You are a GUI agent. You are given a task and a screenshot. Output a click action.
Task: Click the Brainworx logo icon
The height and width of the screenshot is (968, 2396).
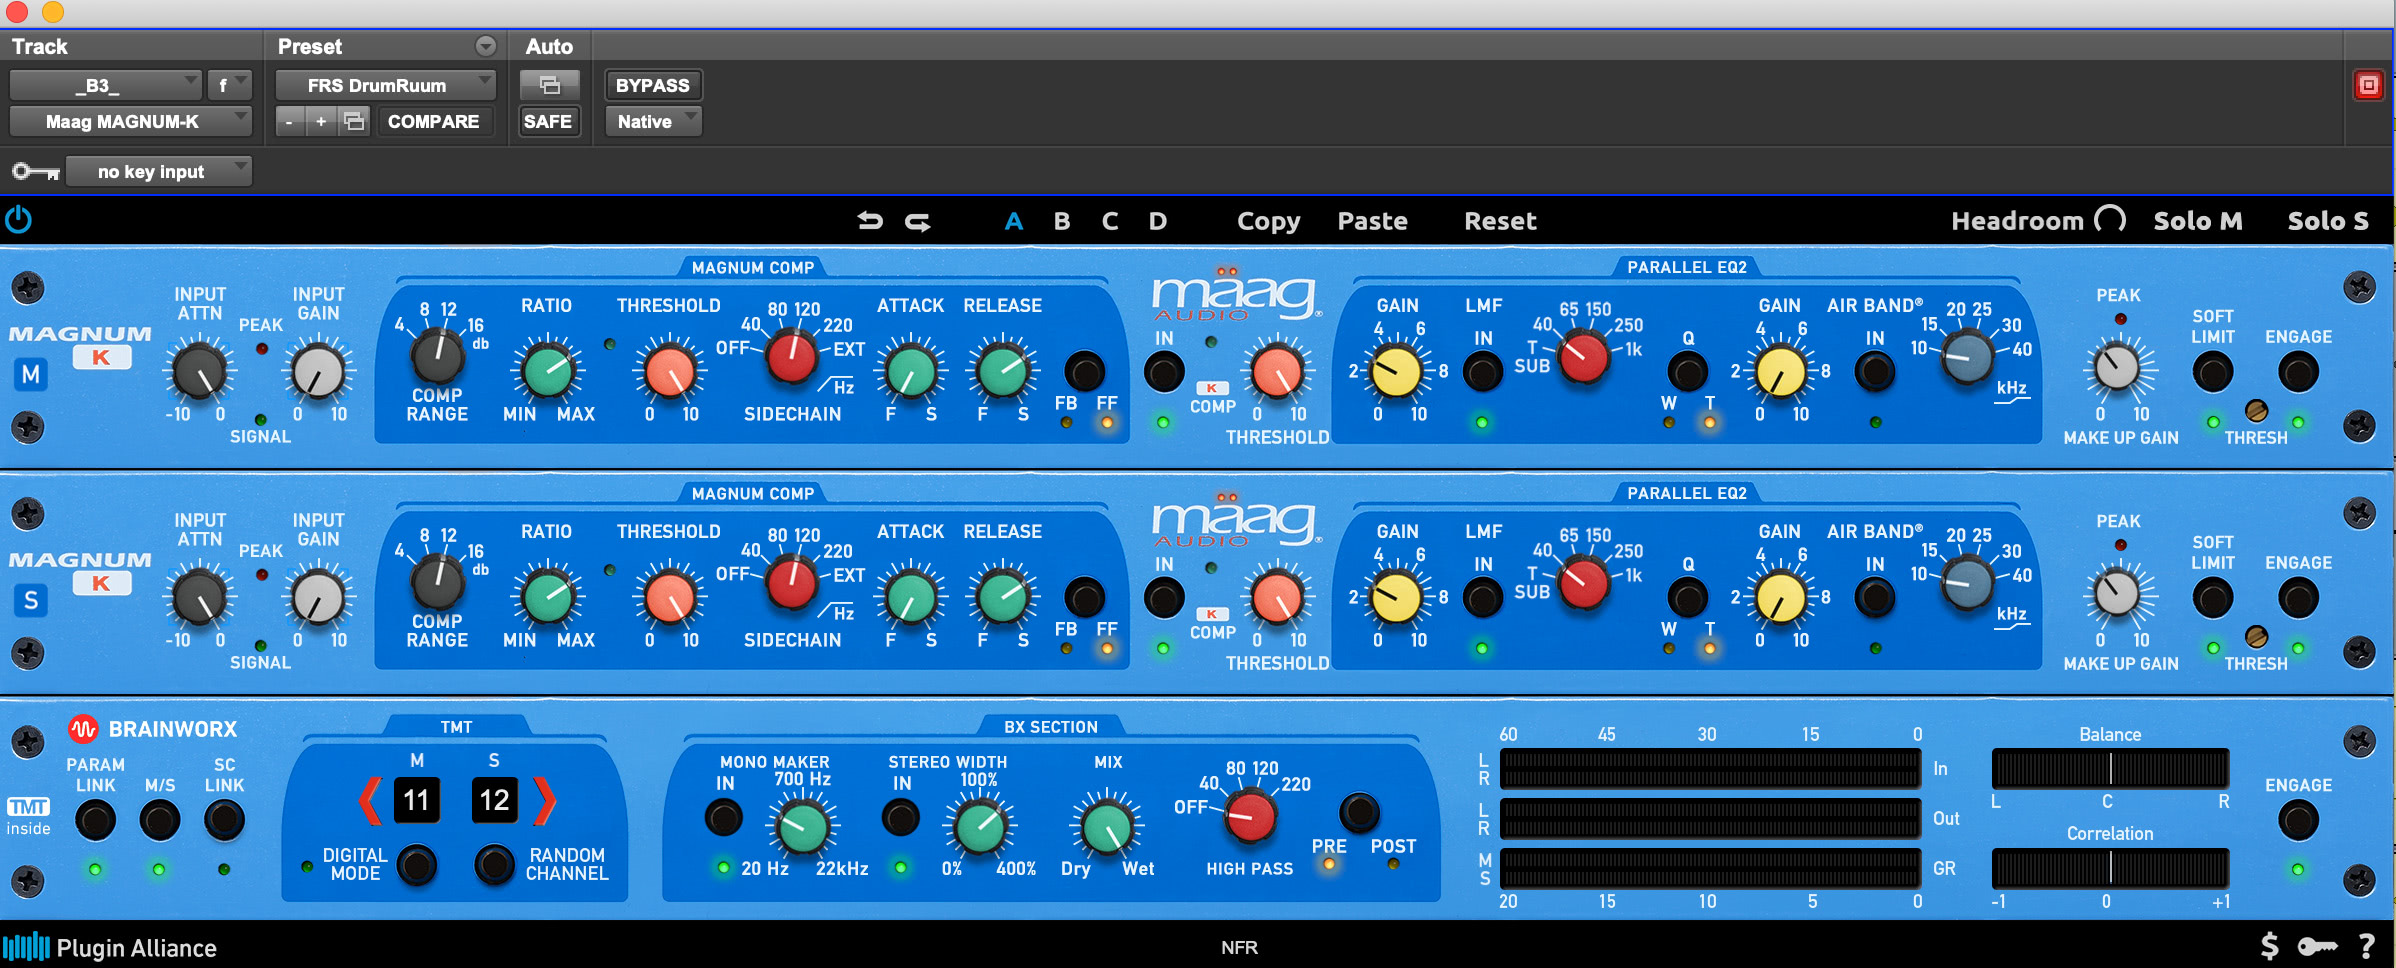pos(83,729)
